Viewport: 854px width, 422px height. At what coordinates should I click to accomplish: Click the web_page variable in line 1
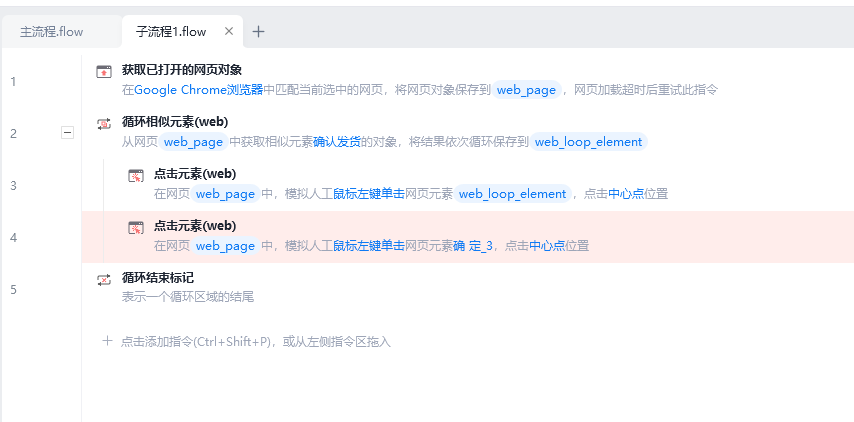[x=526, y=90]
